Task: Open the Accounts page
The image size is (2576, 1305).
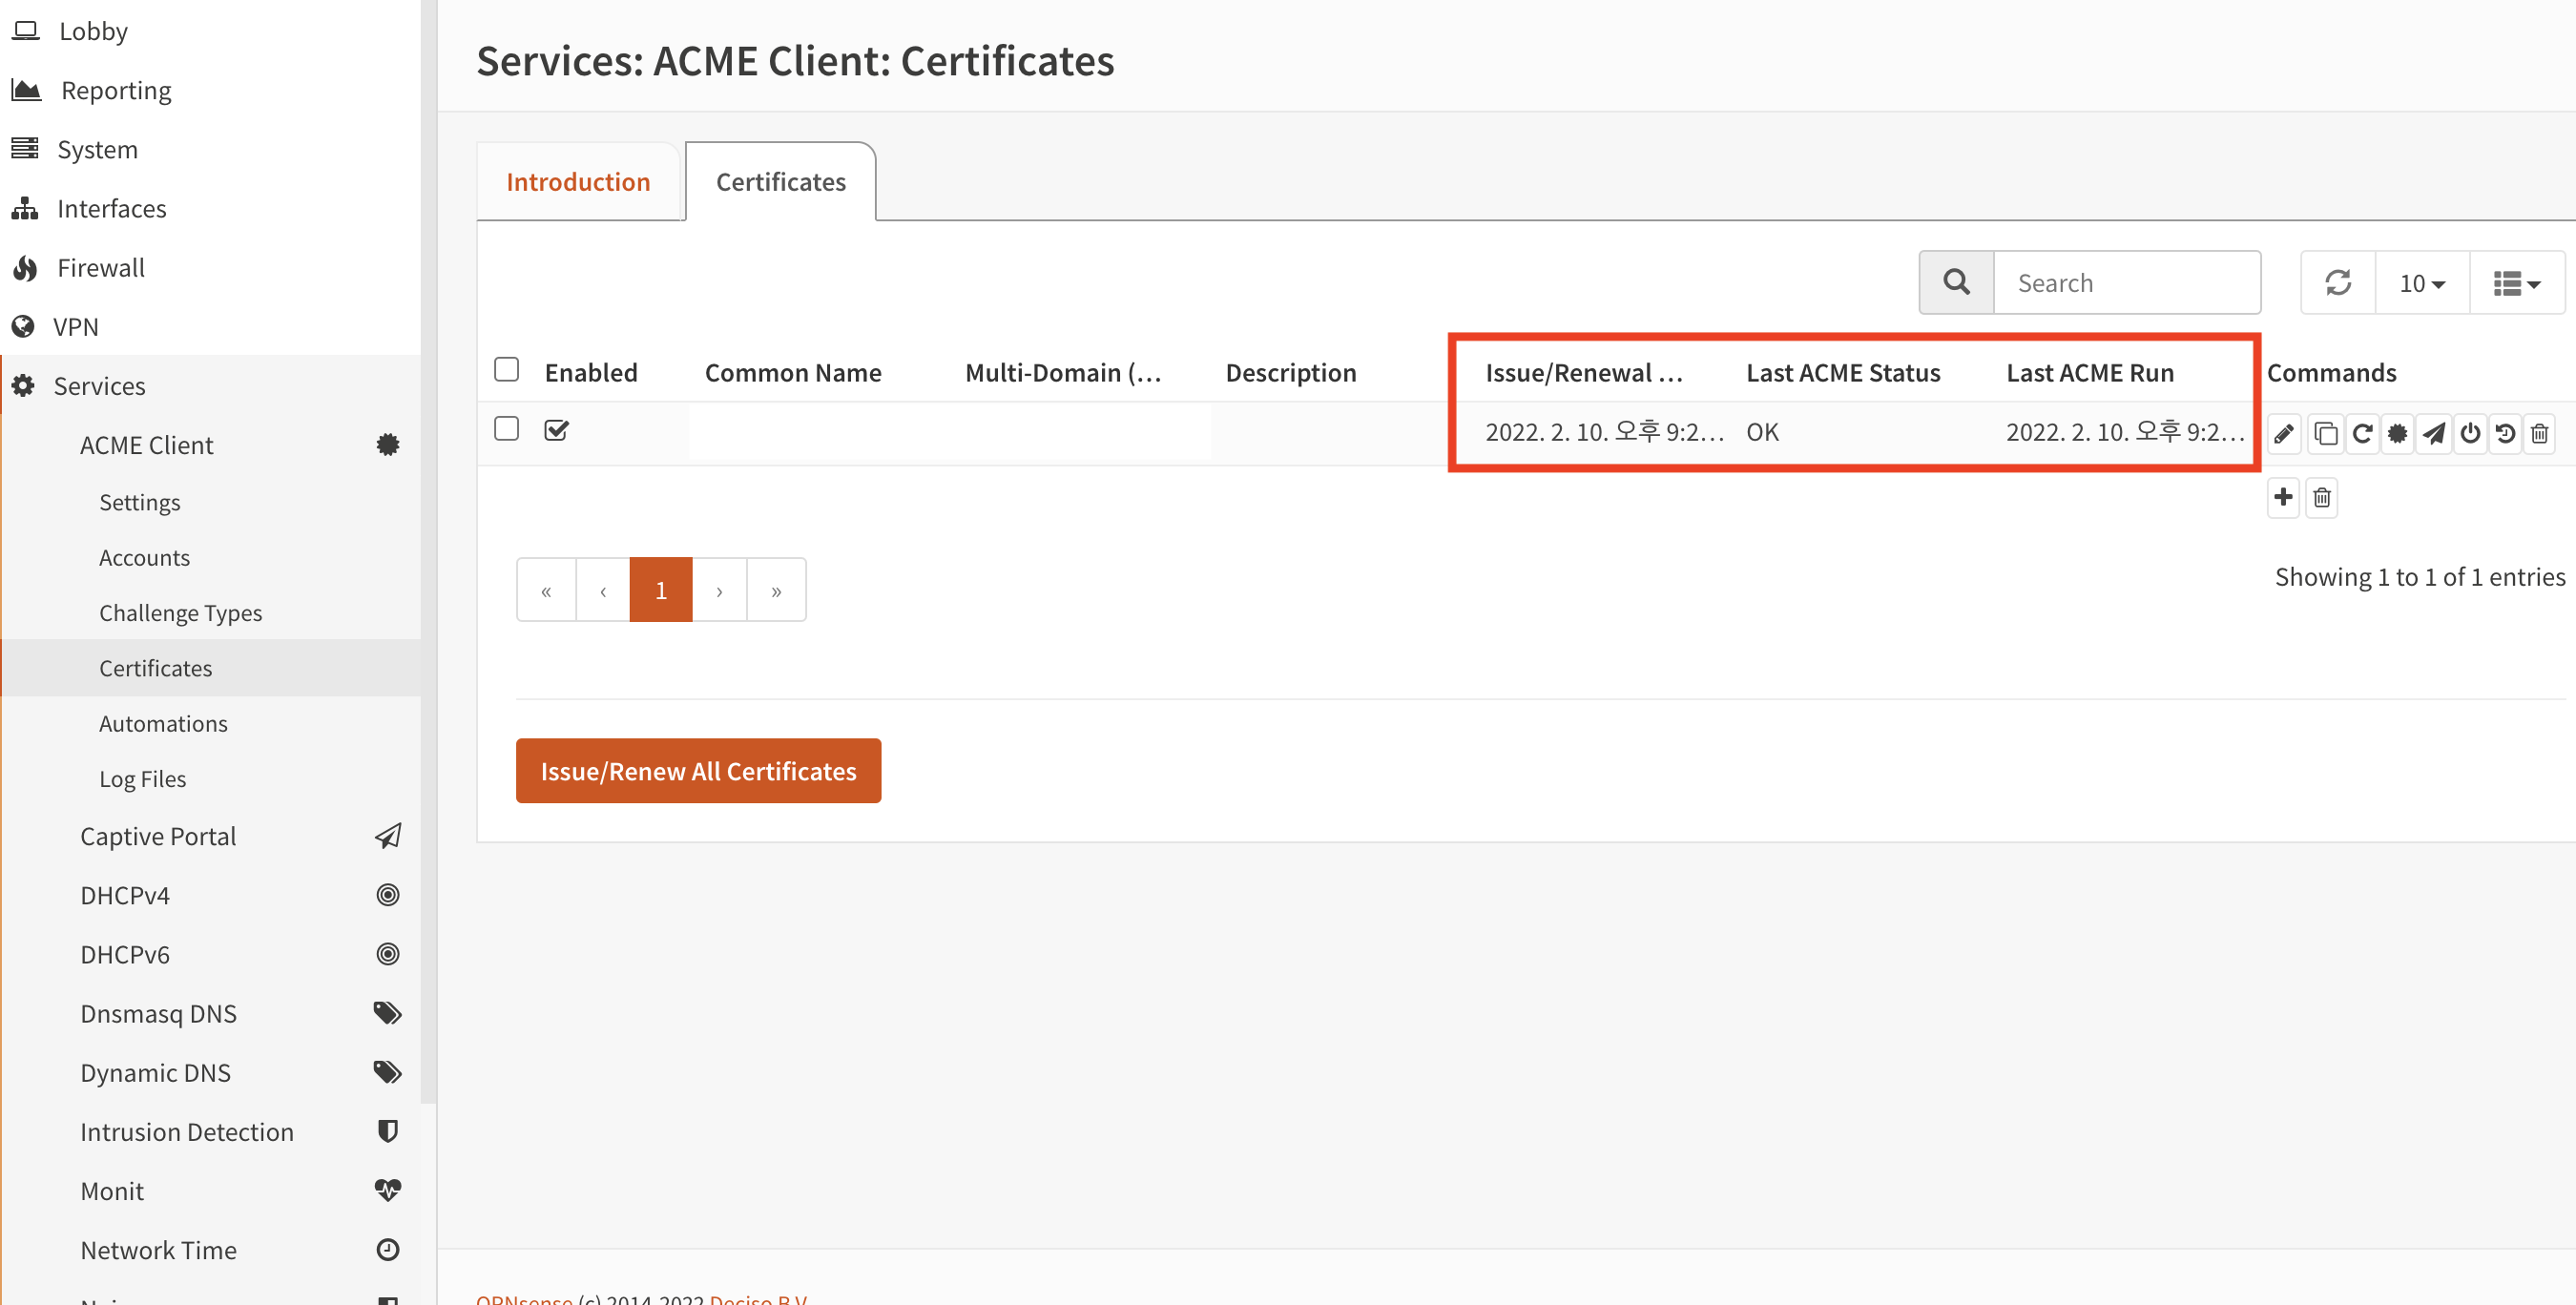Action: coord(144,557)
